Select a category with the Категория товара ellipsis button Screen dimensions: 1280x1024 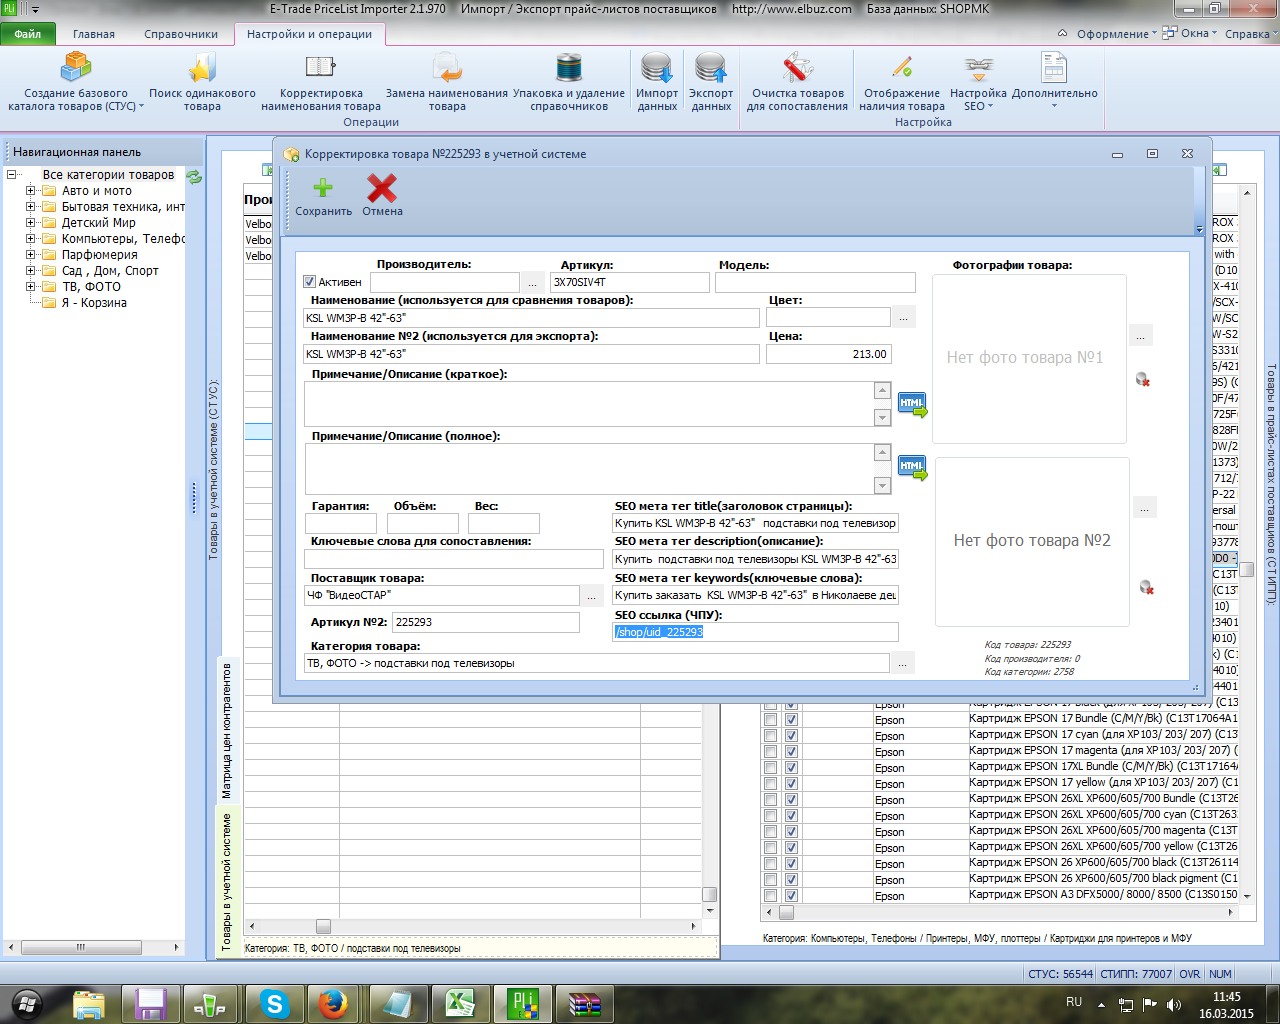(903, 663)
